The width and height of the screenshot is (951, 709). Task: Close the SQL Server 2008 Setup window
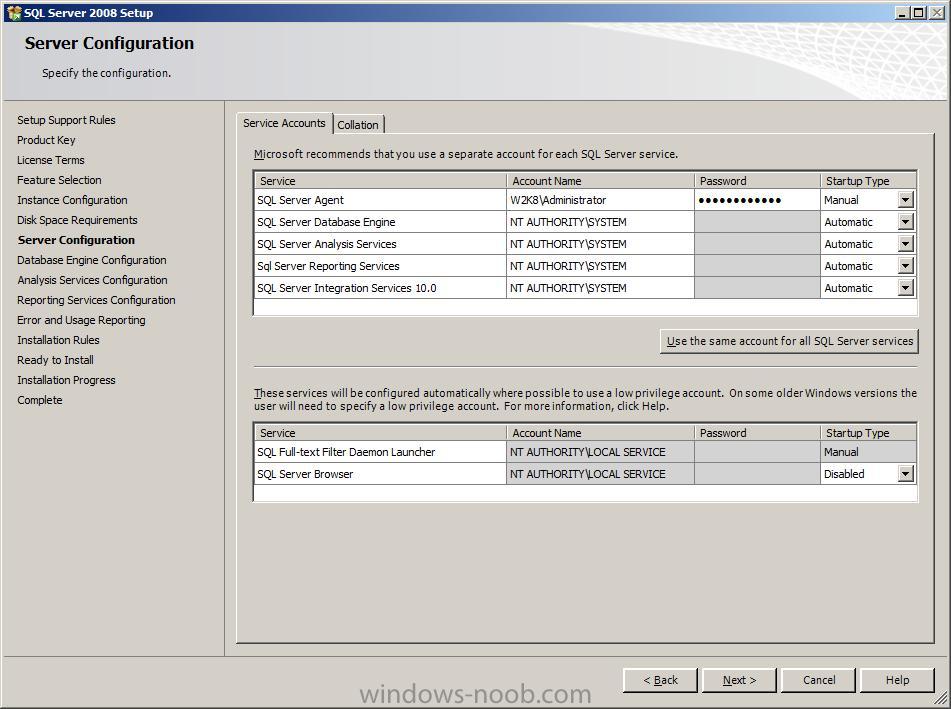click(x=936, y=13)
